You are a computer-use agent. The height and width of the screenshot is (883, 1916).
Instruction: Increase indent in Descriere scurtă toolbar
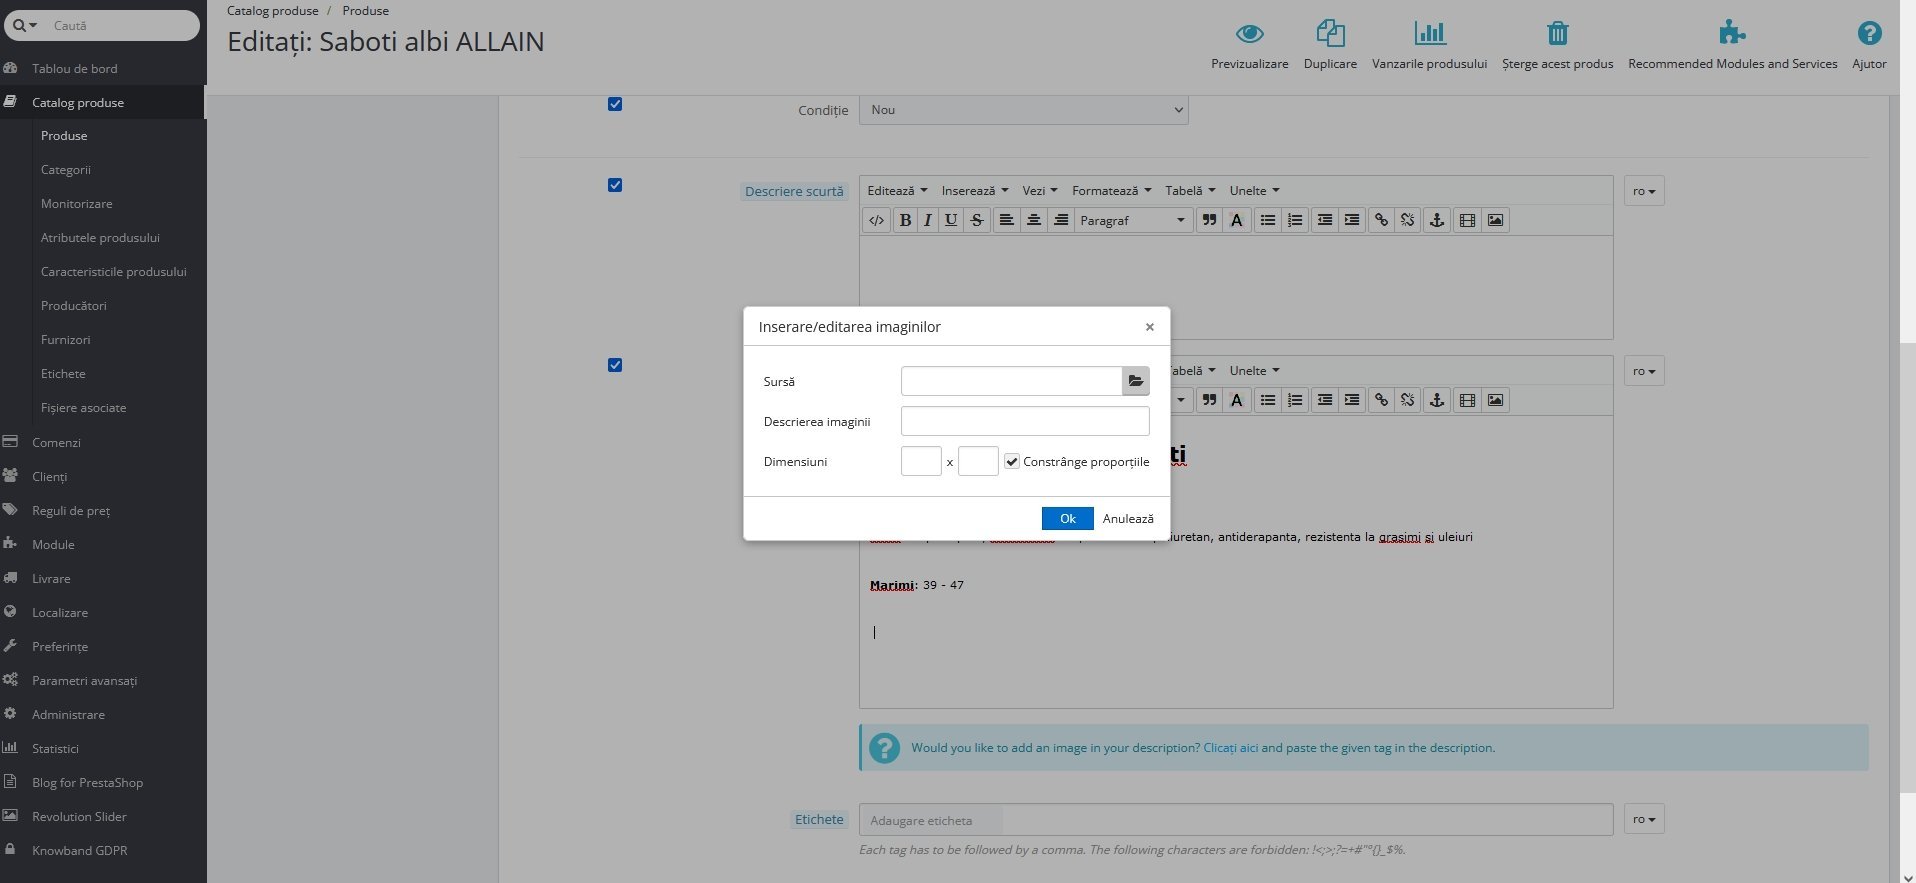click(1352, 220)
